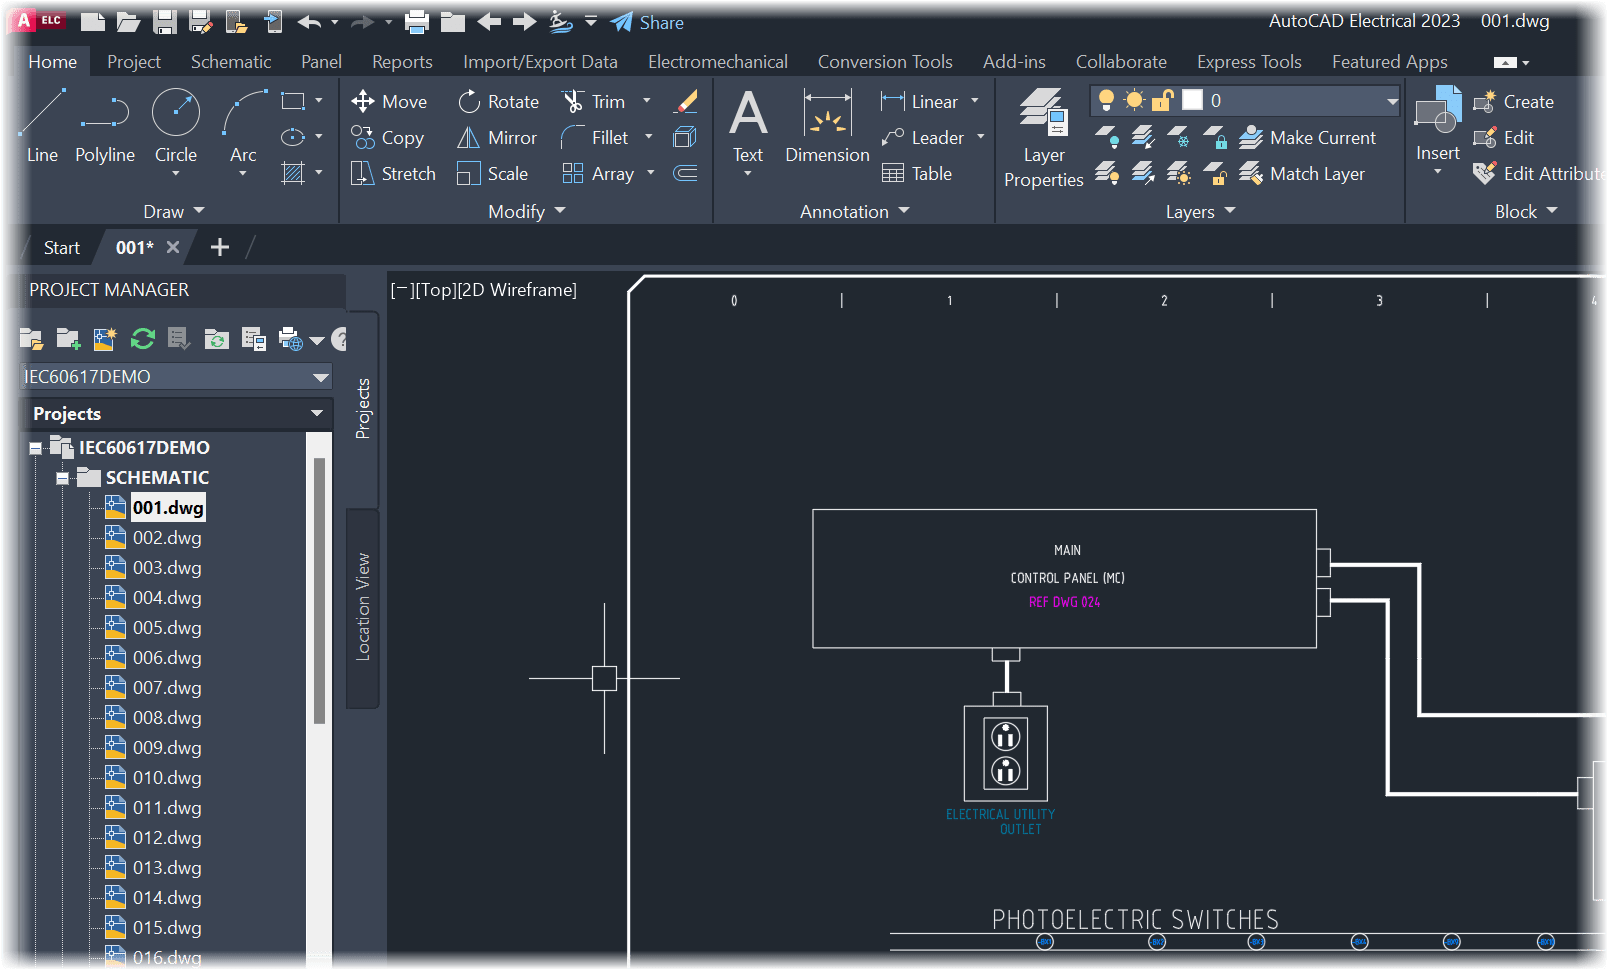
Task: Click the new project icon in Project Manager
Action: [x=67, y=338]
